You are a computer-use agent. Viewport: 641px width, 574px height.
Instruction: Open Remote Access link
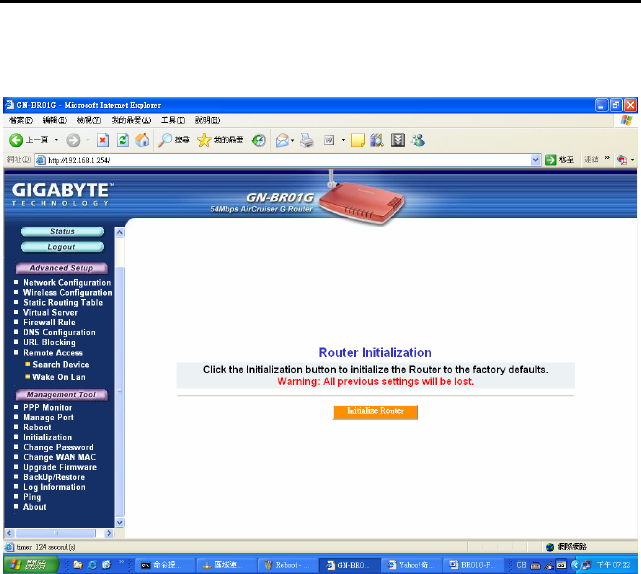pyautogui.click(x=53, y=353)
